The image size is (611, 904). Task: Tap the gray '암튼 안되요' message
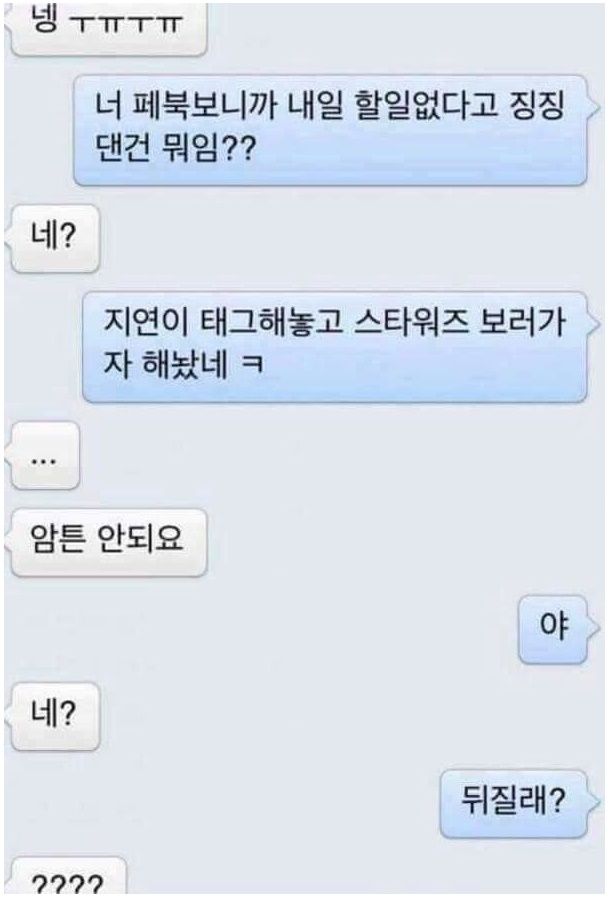pos(108,542)
